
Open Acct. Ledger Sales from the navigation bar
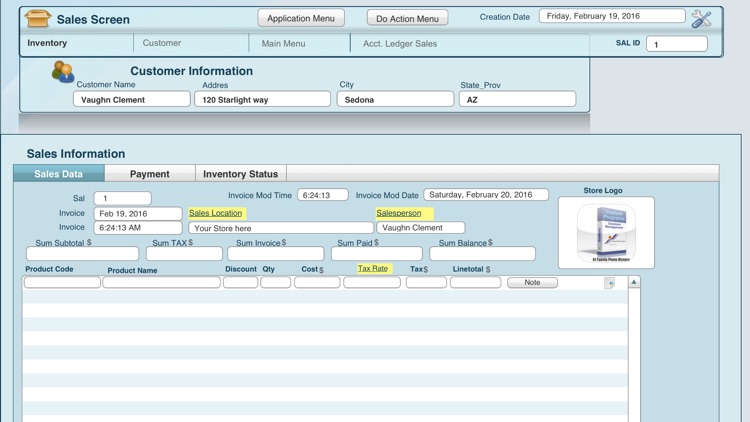pos(400,43)
